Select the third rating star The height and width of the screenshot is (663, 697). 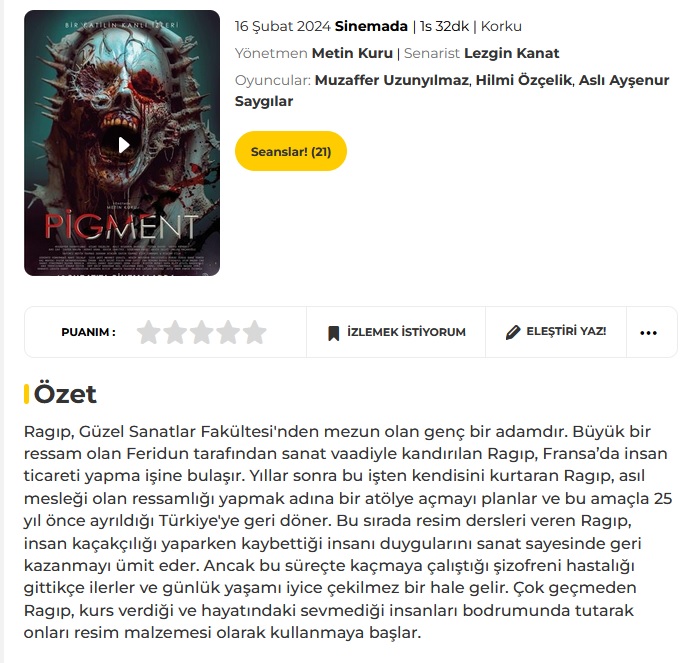[x=201, y=332]
